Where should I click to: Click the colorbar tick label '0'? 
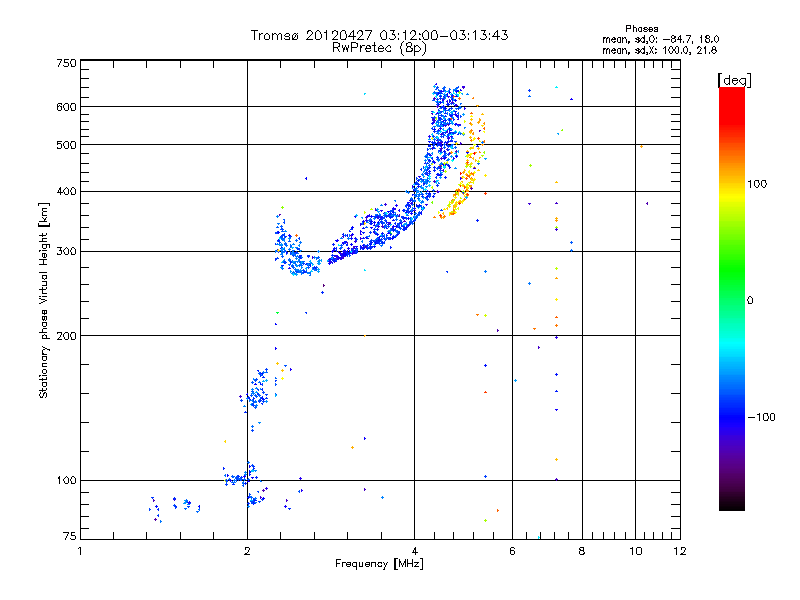click(750, 301)
